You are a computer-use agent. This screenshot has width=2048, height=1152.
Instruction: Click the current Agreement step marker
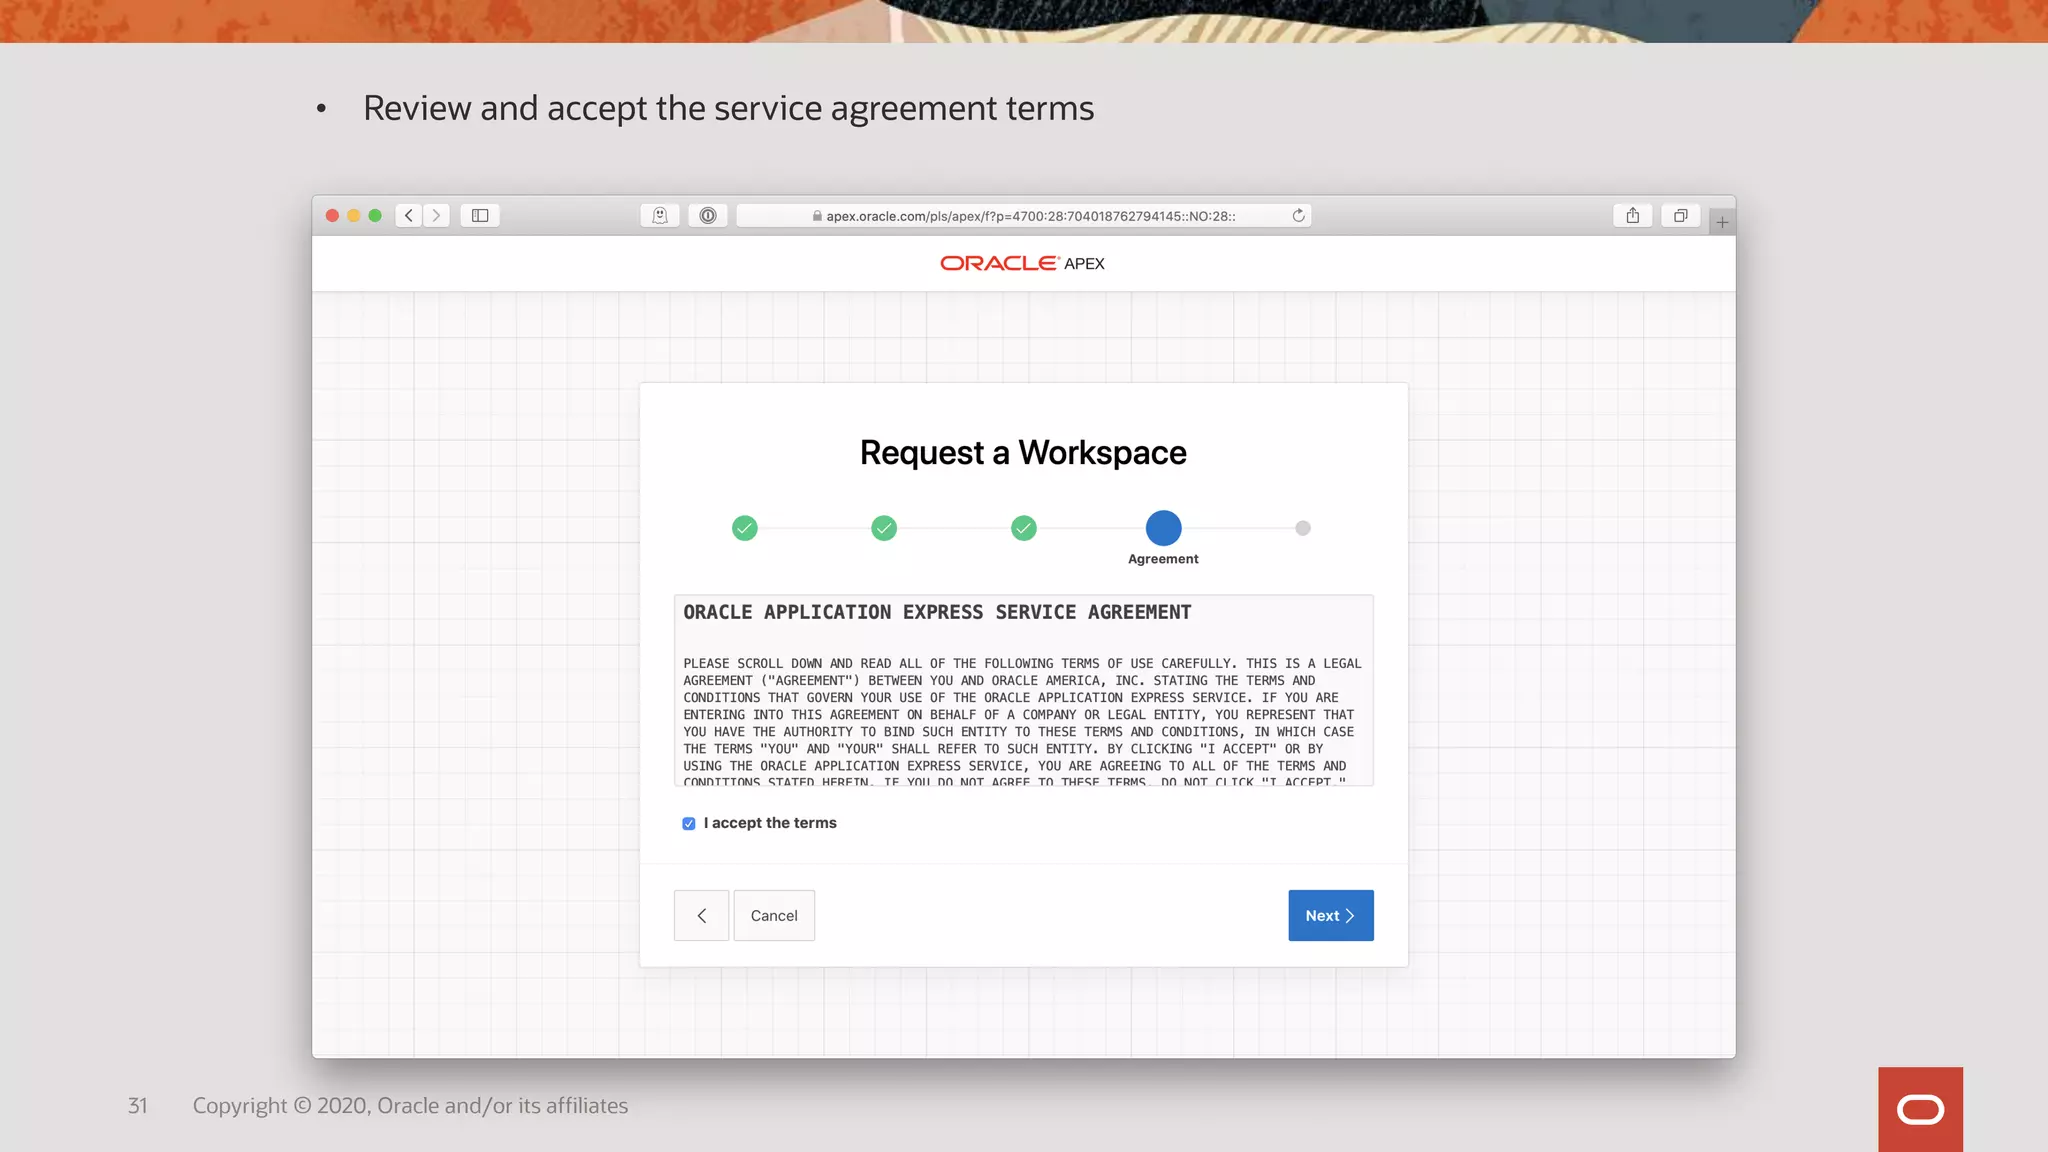tap(1163, 528)
